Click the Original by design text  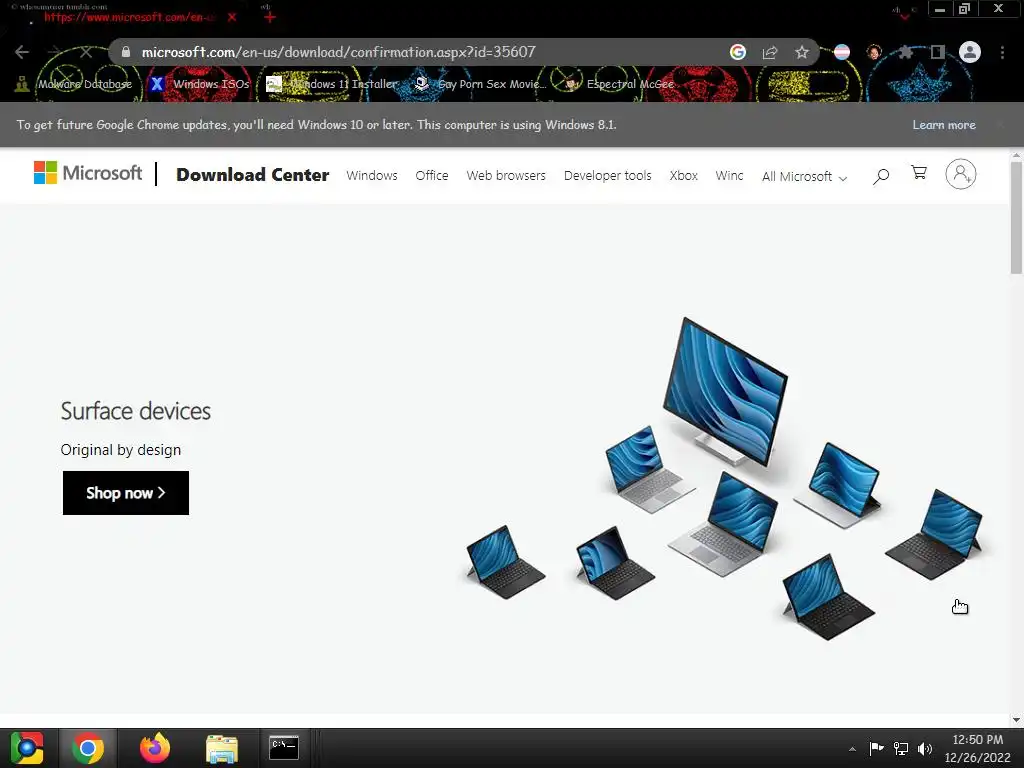click(121, 450)
